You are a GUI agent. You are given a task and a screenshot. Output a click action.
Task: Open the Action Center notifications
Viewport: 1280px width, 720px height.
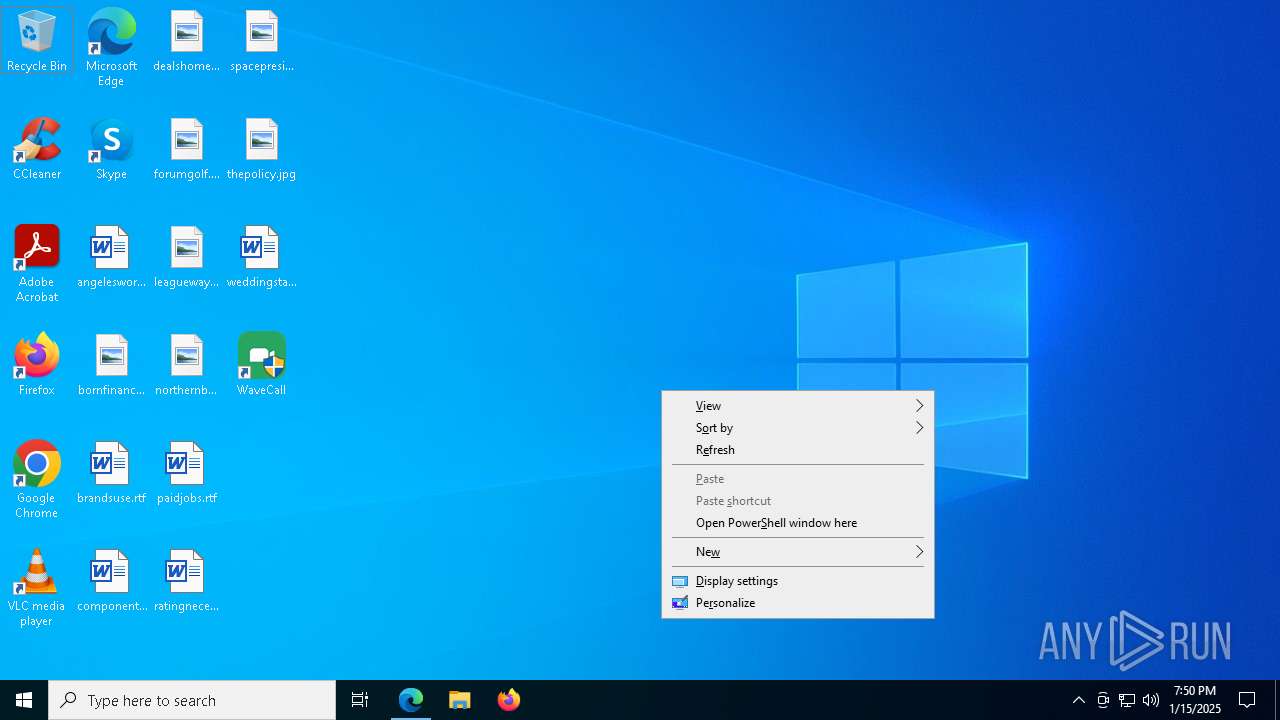pyautogui.click(x=1248, y=700)
